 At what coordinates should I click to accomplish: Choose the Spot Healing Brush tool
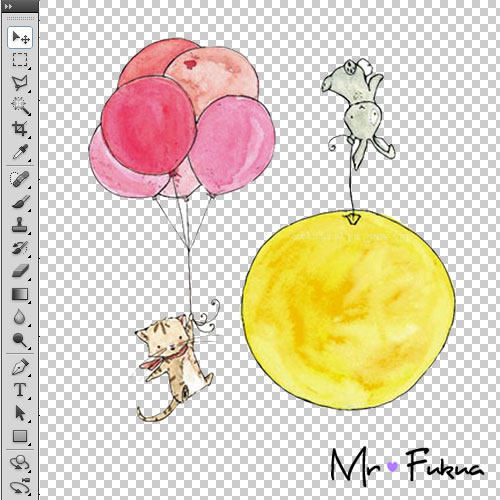pyautogui.click(x=20, y=179)
